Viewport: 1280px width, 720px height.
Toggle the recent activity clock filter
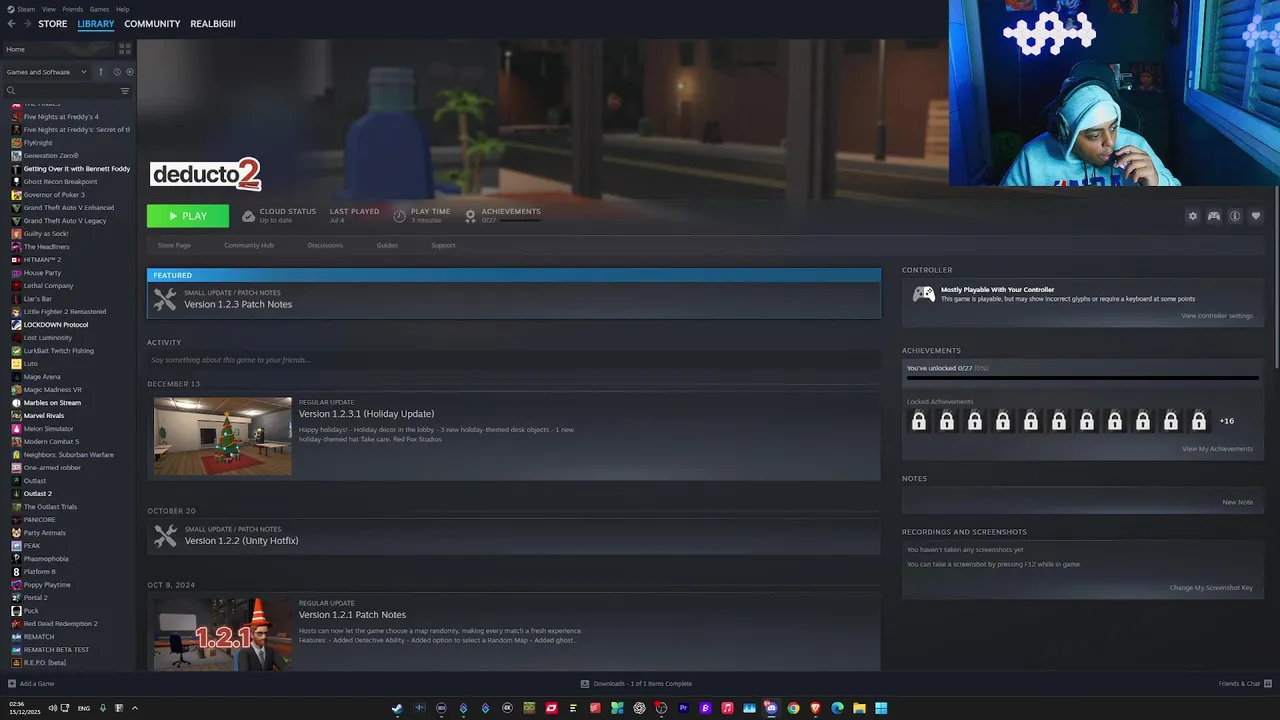[116, 72]
